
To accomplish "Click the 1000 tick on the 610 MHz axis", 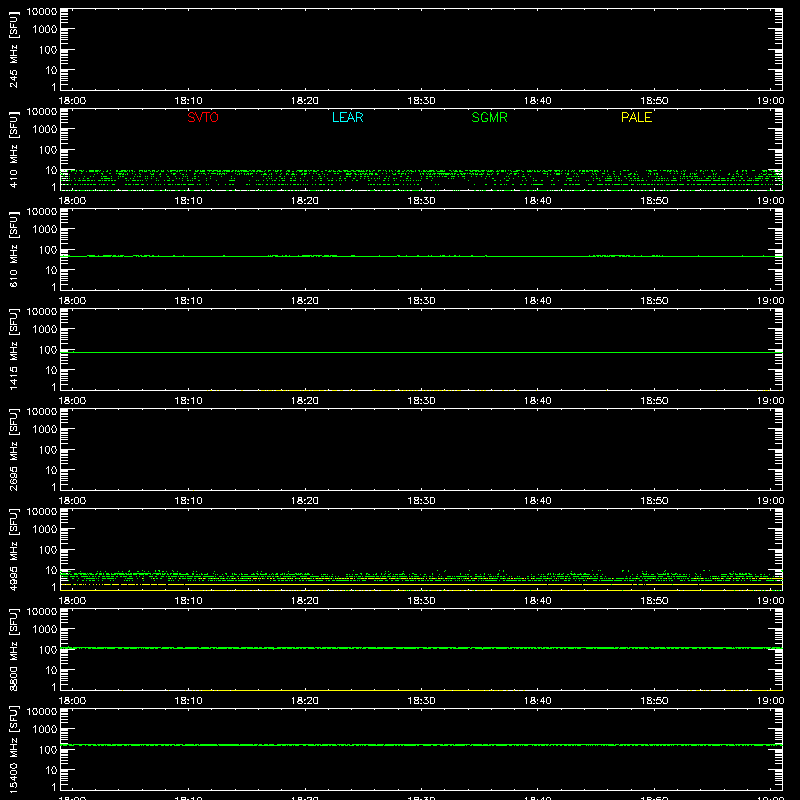I will click(x=45, y=230).
